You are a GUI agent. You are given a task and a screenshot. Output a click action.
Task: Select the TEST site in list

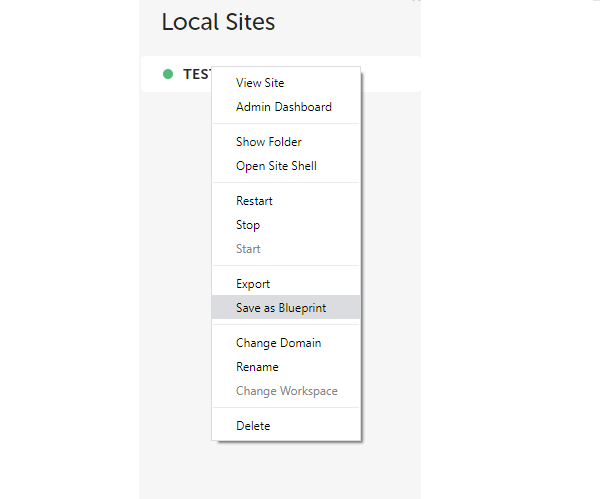(196, 74)
